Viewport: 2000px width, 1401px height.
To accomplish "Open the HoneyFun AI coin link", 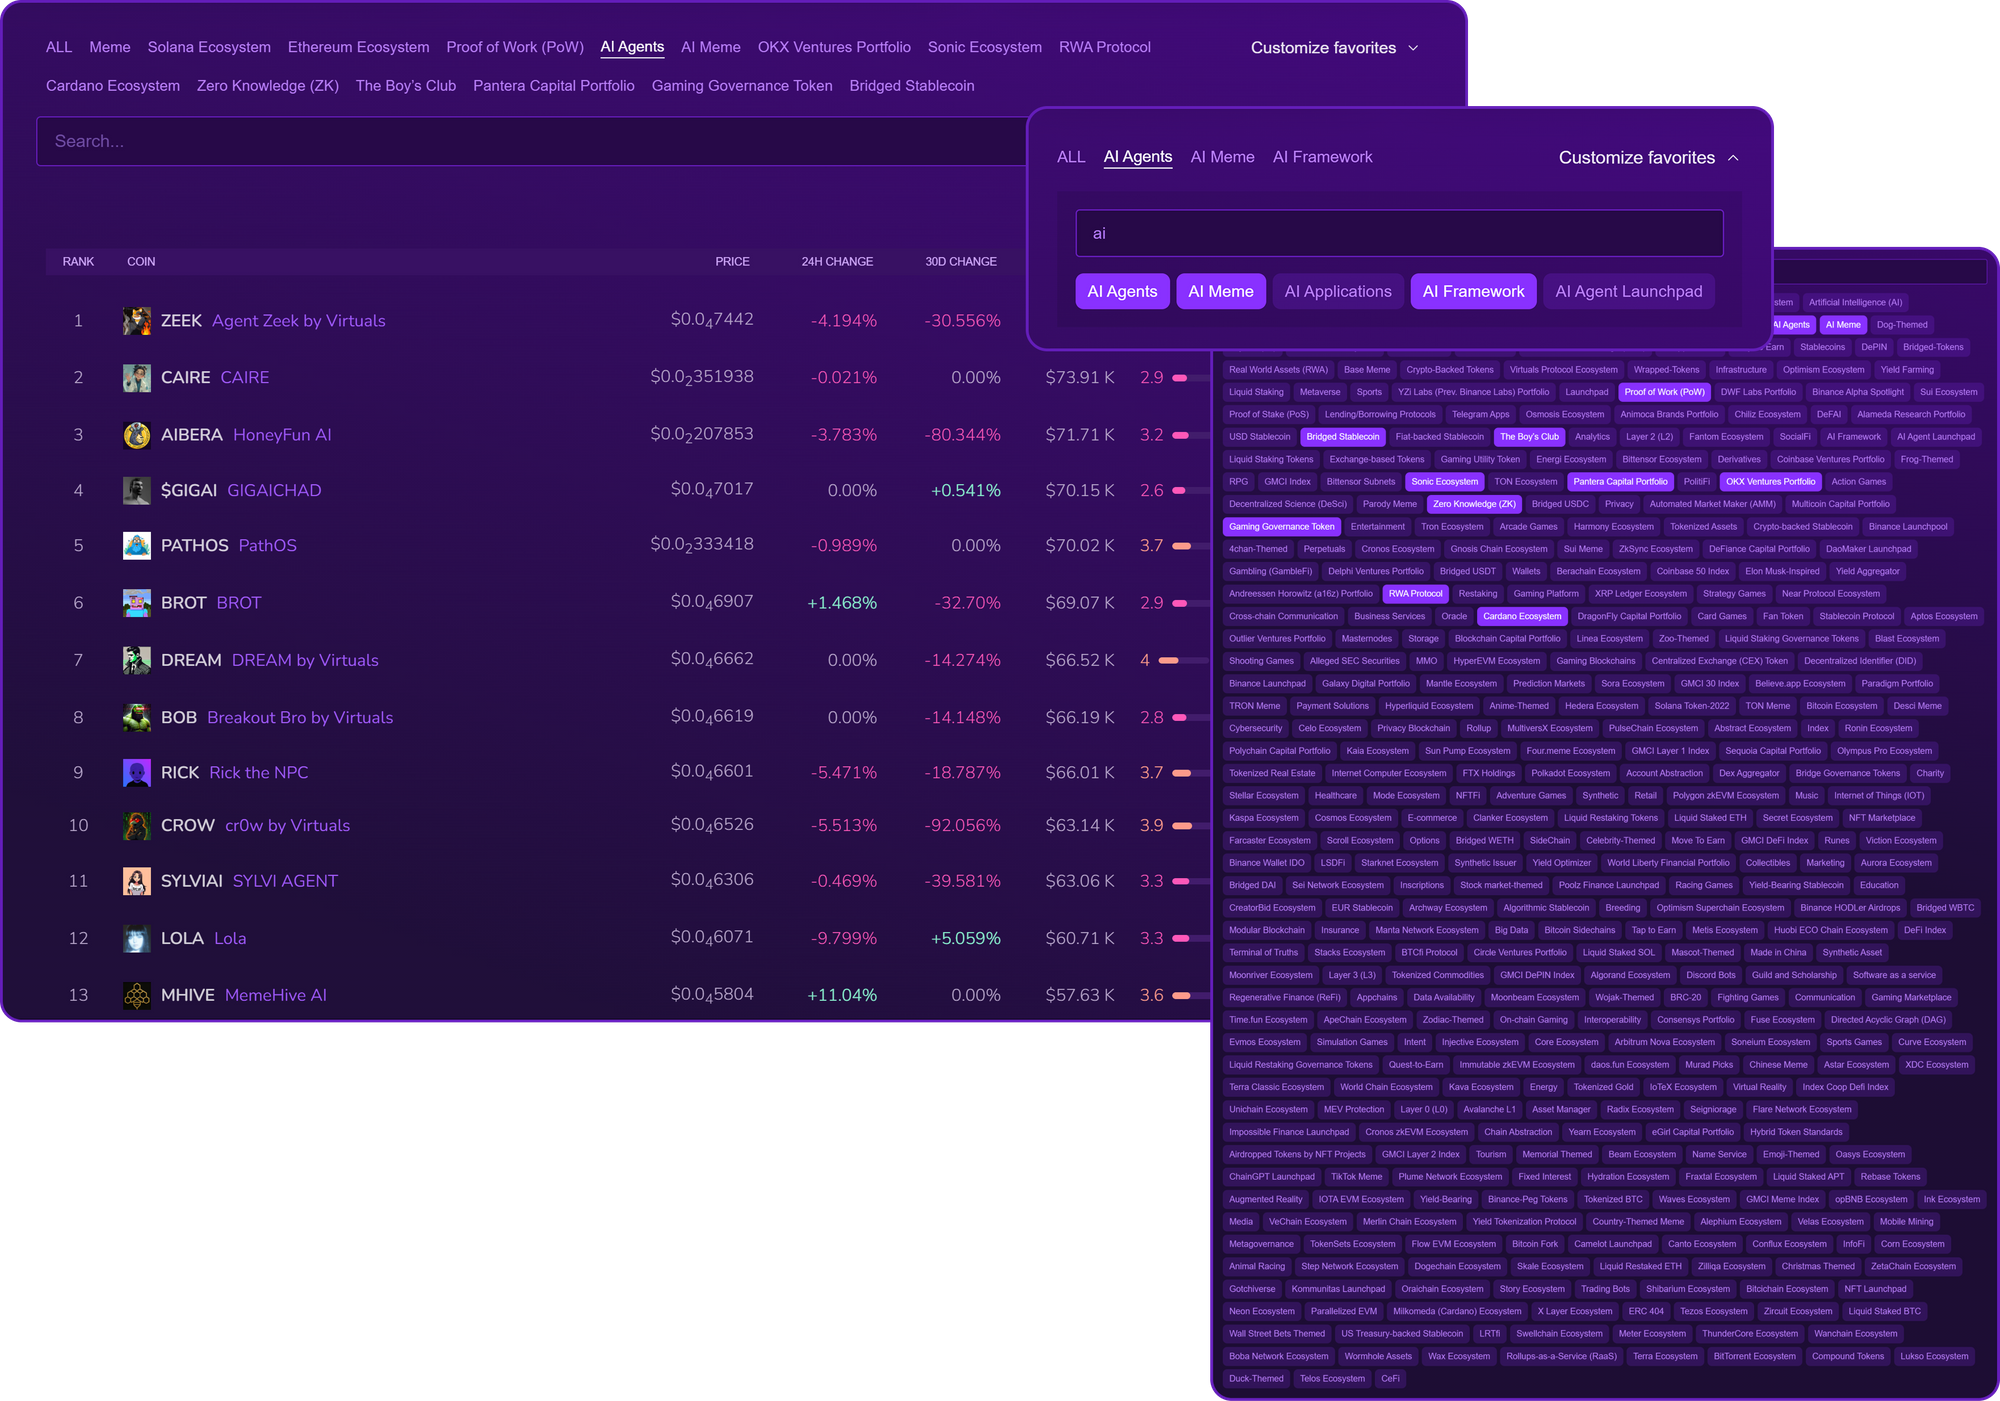I will tap(282, 435).
